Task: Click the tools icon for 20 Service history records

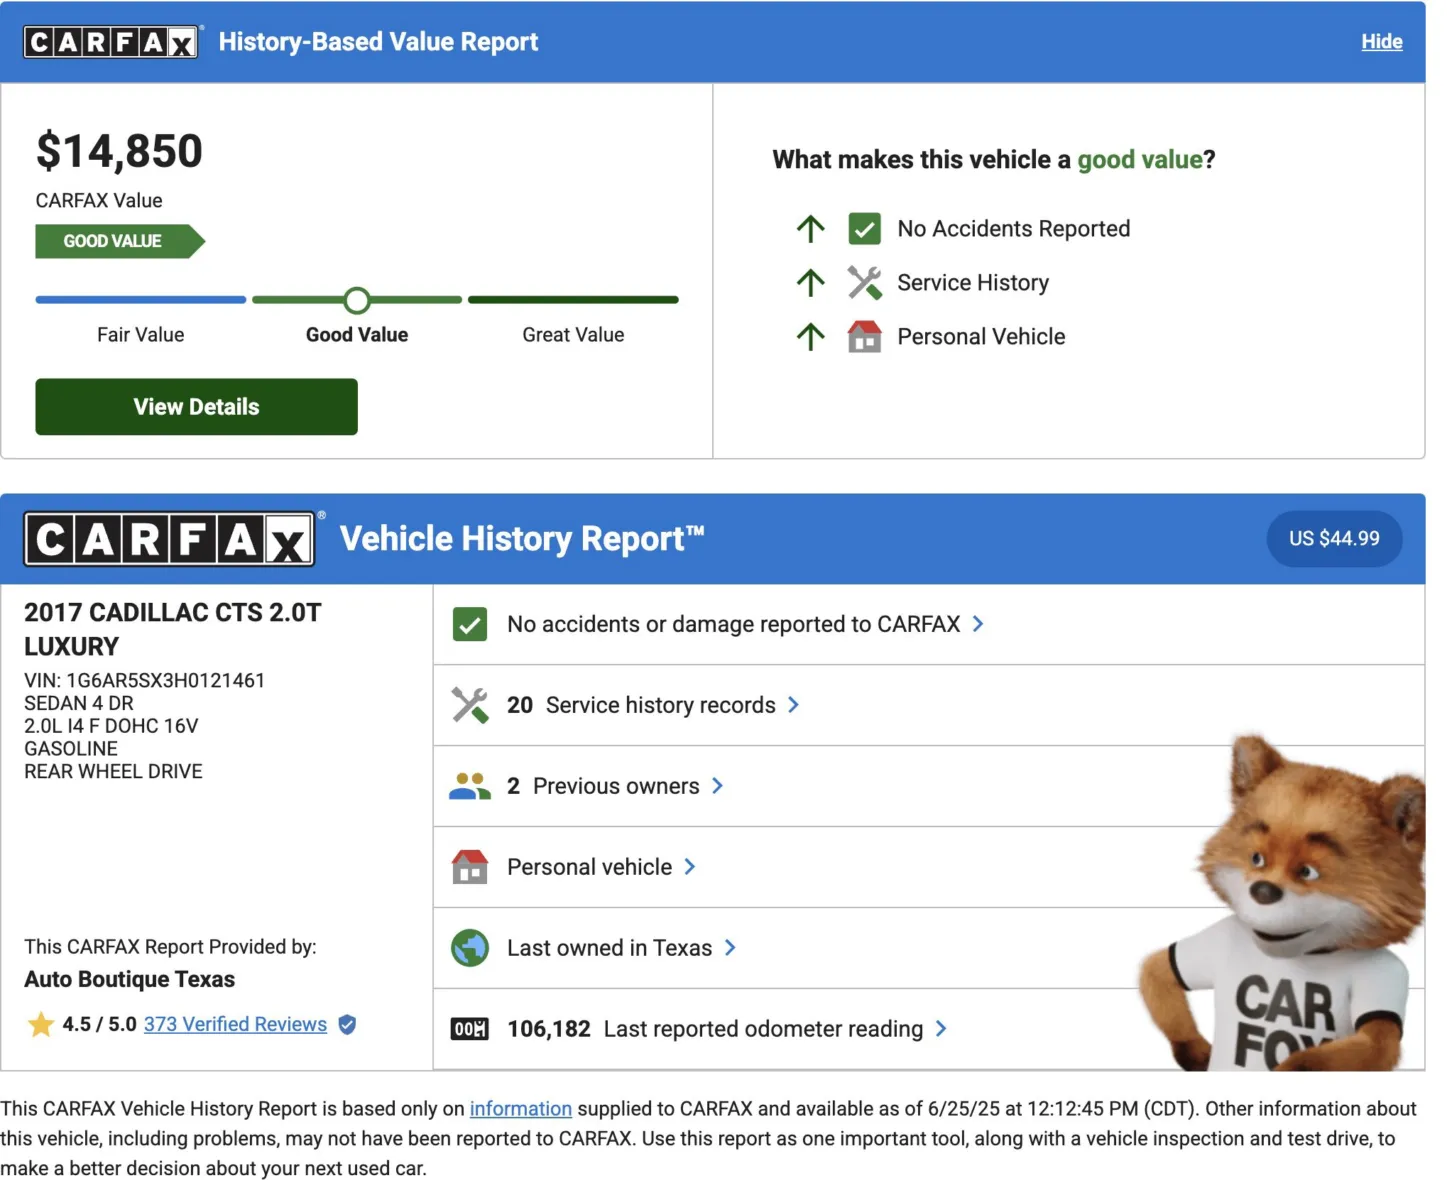Action: [470, 706]
